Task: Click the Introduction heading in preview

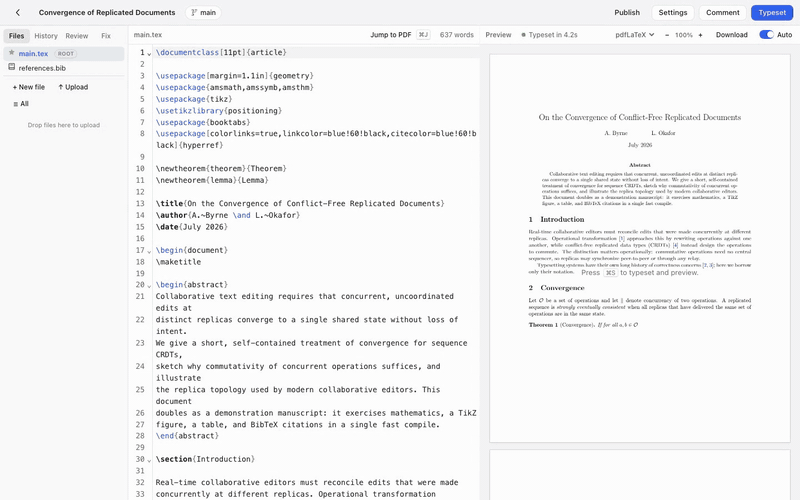Action: pos(556,219)
